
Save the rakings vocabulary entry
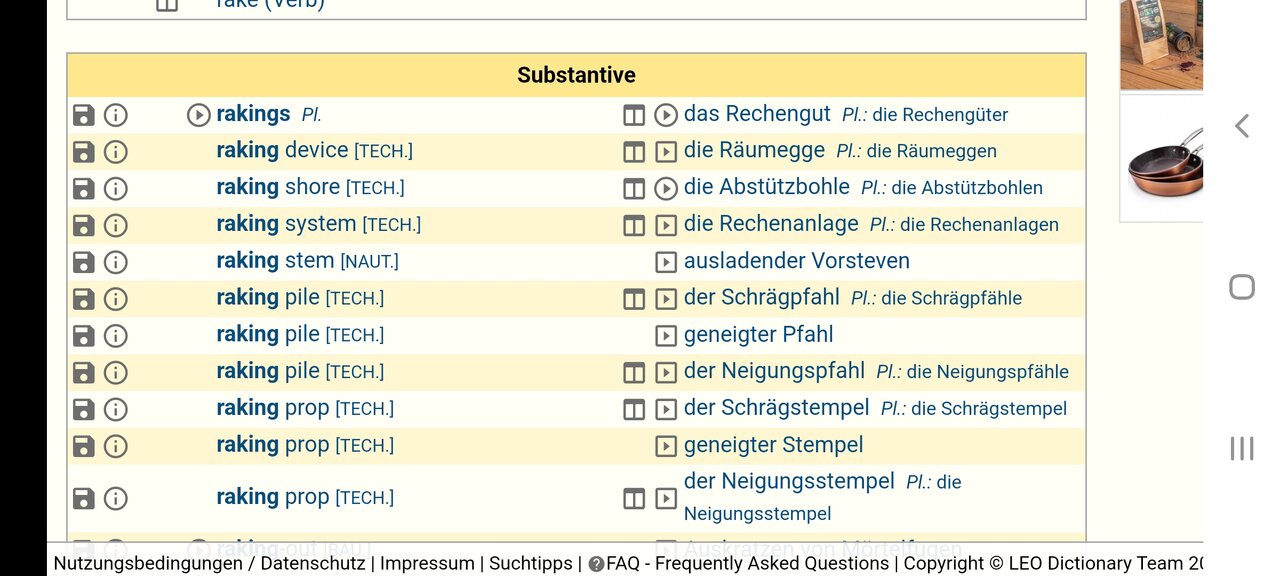tap(84, 115)
